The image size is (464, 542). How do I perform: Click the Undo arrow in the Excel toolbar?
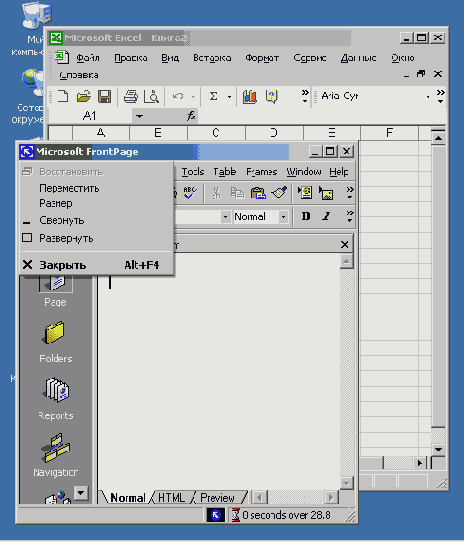178,96
